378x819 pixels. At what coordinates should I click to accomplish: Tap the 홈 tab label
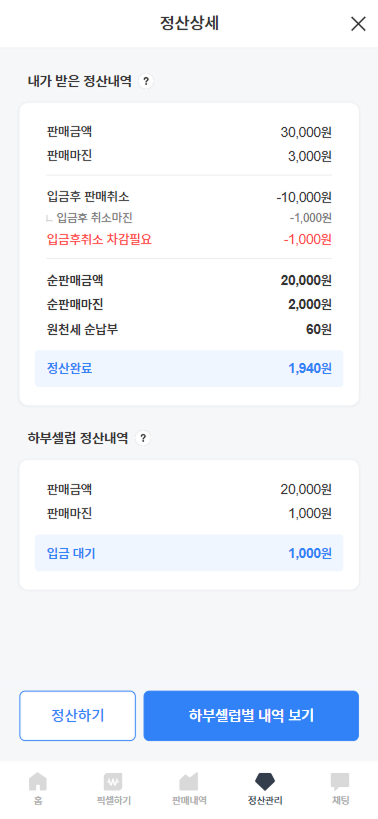tap(38, 800)
